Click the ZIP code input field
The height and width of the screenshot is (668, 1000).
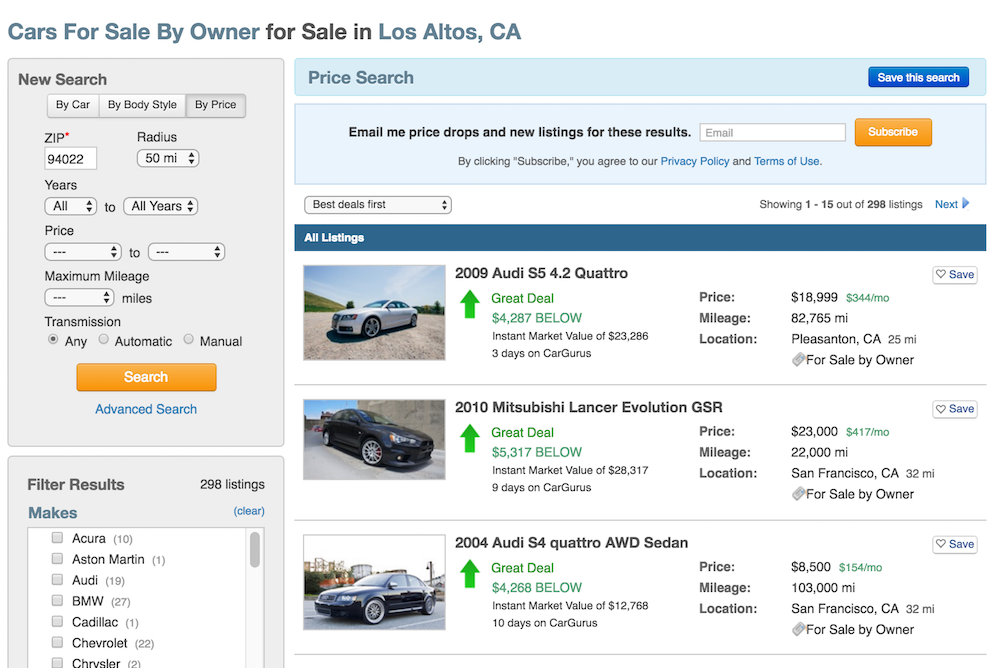[71, 159]
